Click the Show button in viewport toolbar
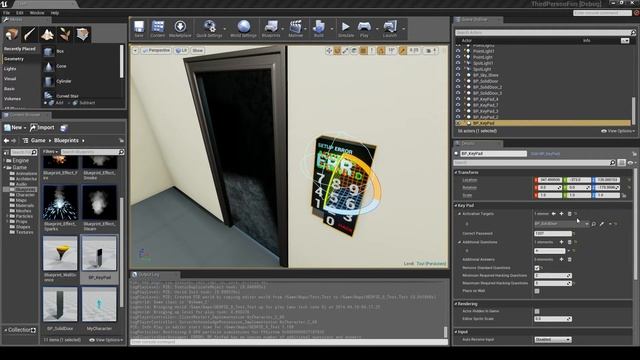Screen dimensions: 640x360 (x=198, y=51)
